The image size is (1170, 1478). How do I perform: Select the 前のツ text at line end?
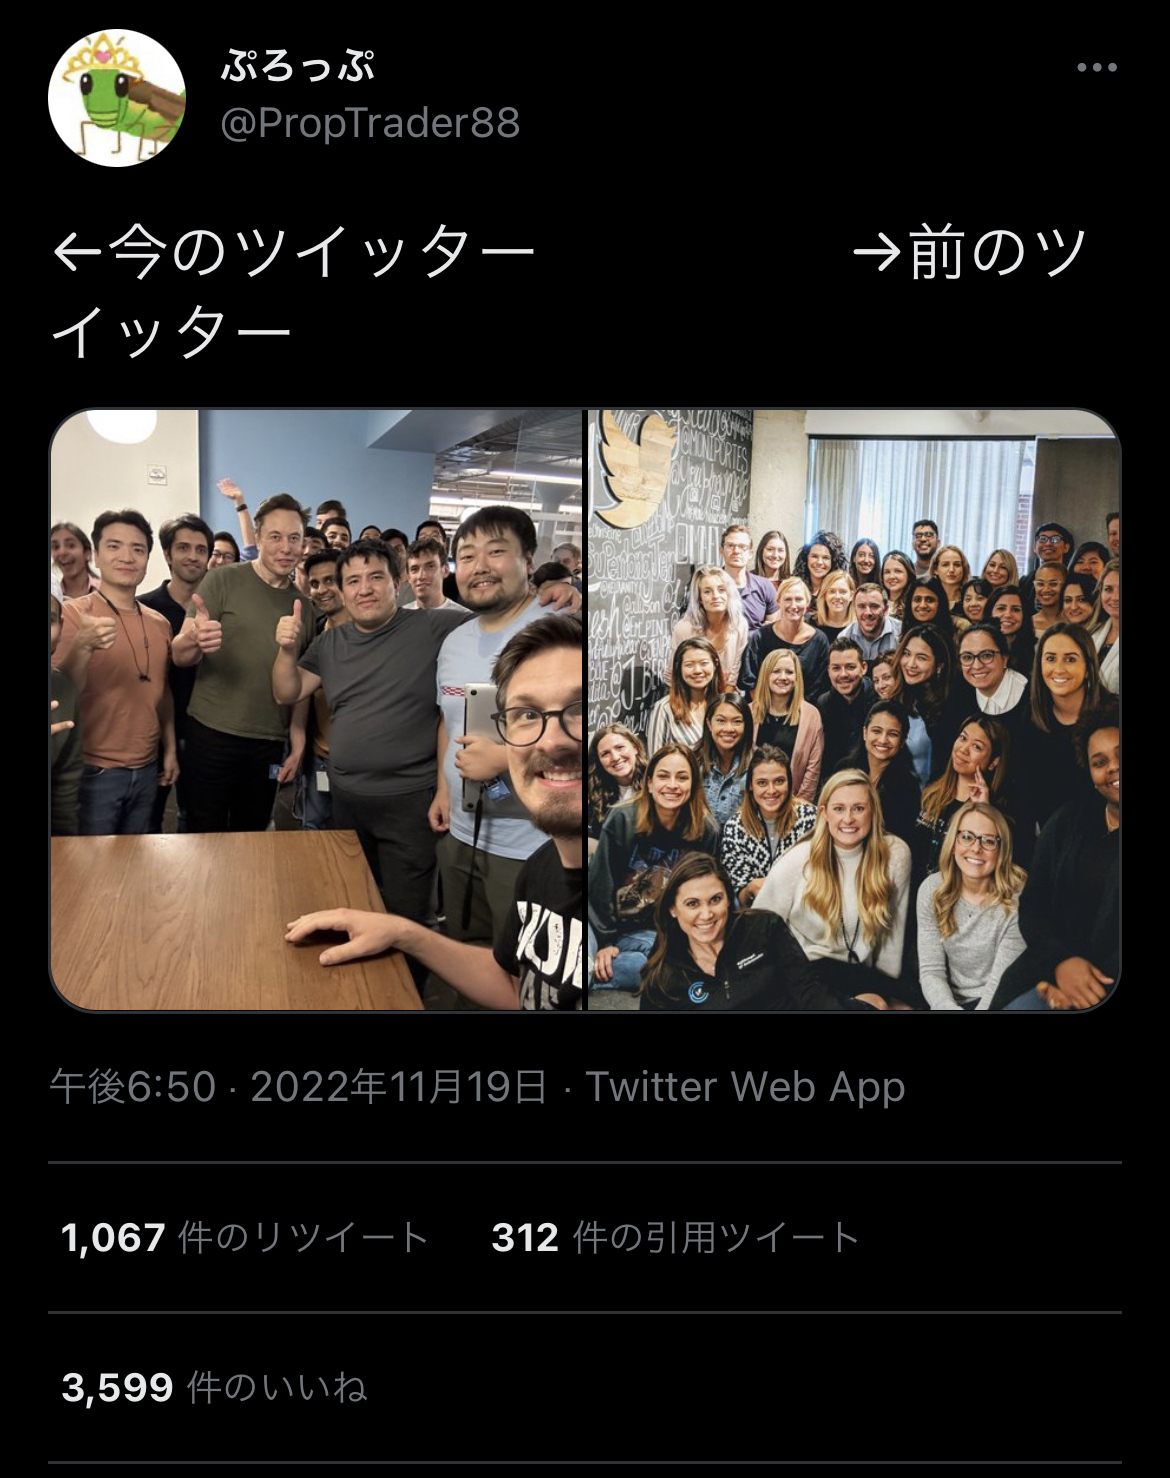[x=997, y=253]
